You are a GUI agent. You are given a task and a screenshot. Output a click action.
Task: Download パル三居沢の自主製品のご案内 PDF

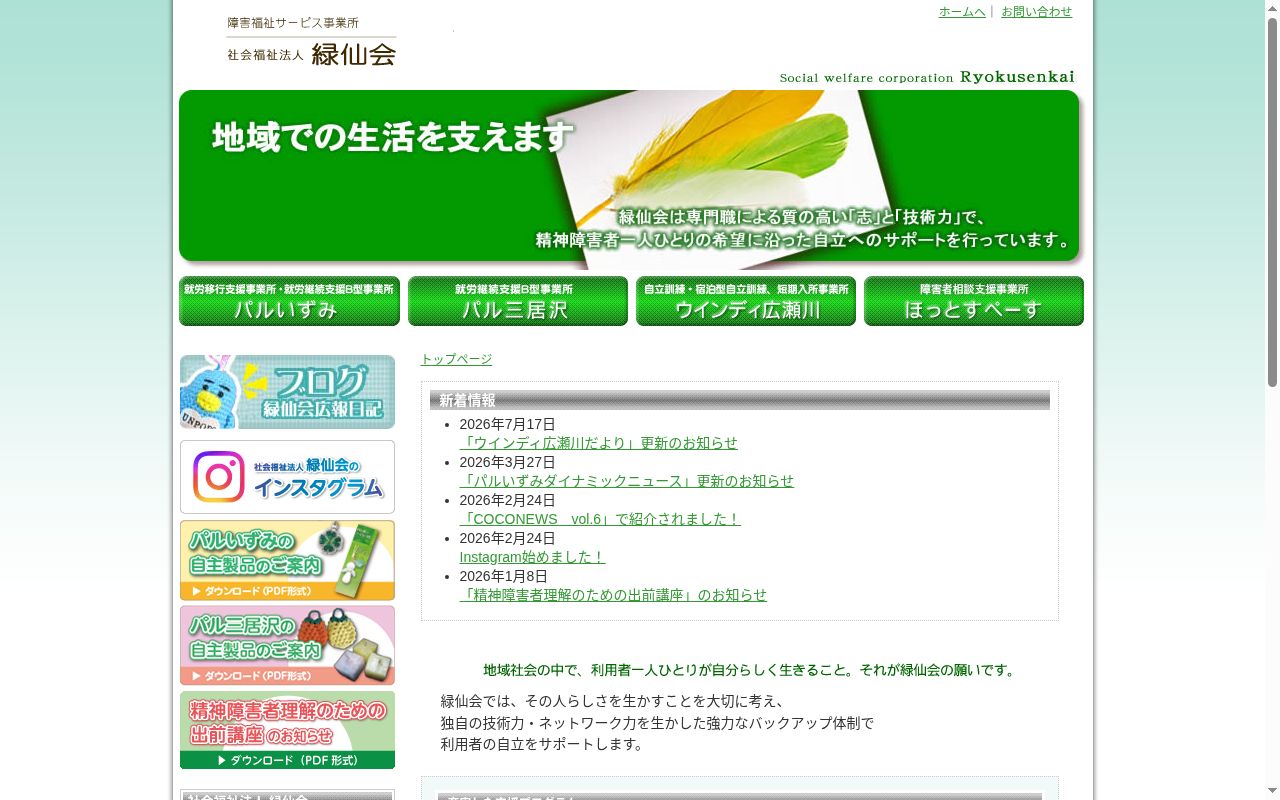coord(287,645)
